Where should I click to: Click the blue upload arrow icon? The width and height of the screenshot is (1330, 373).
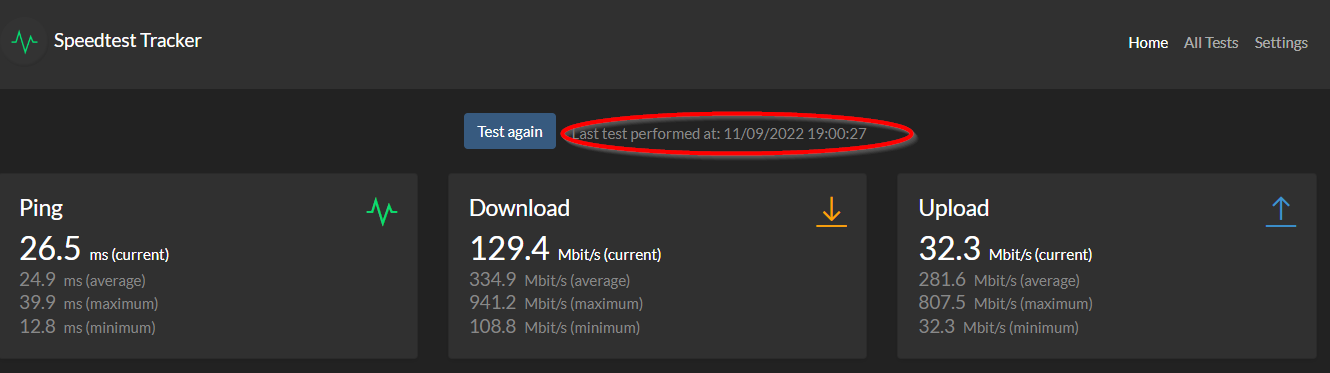click(x=1281, y=212)
